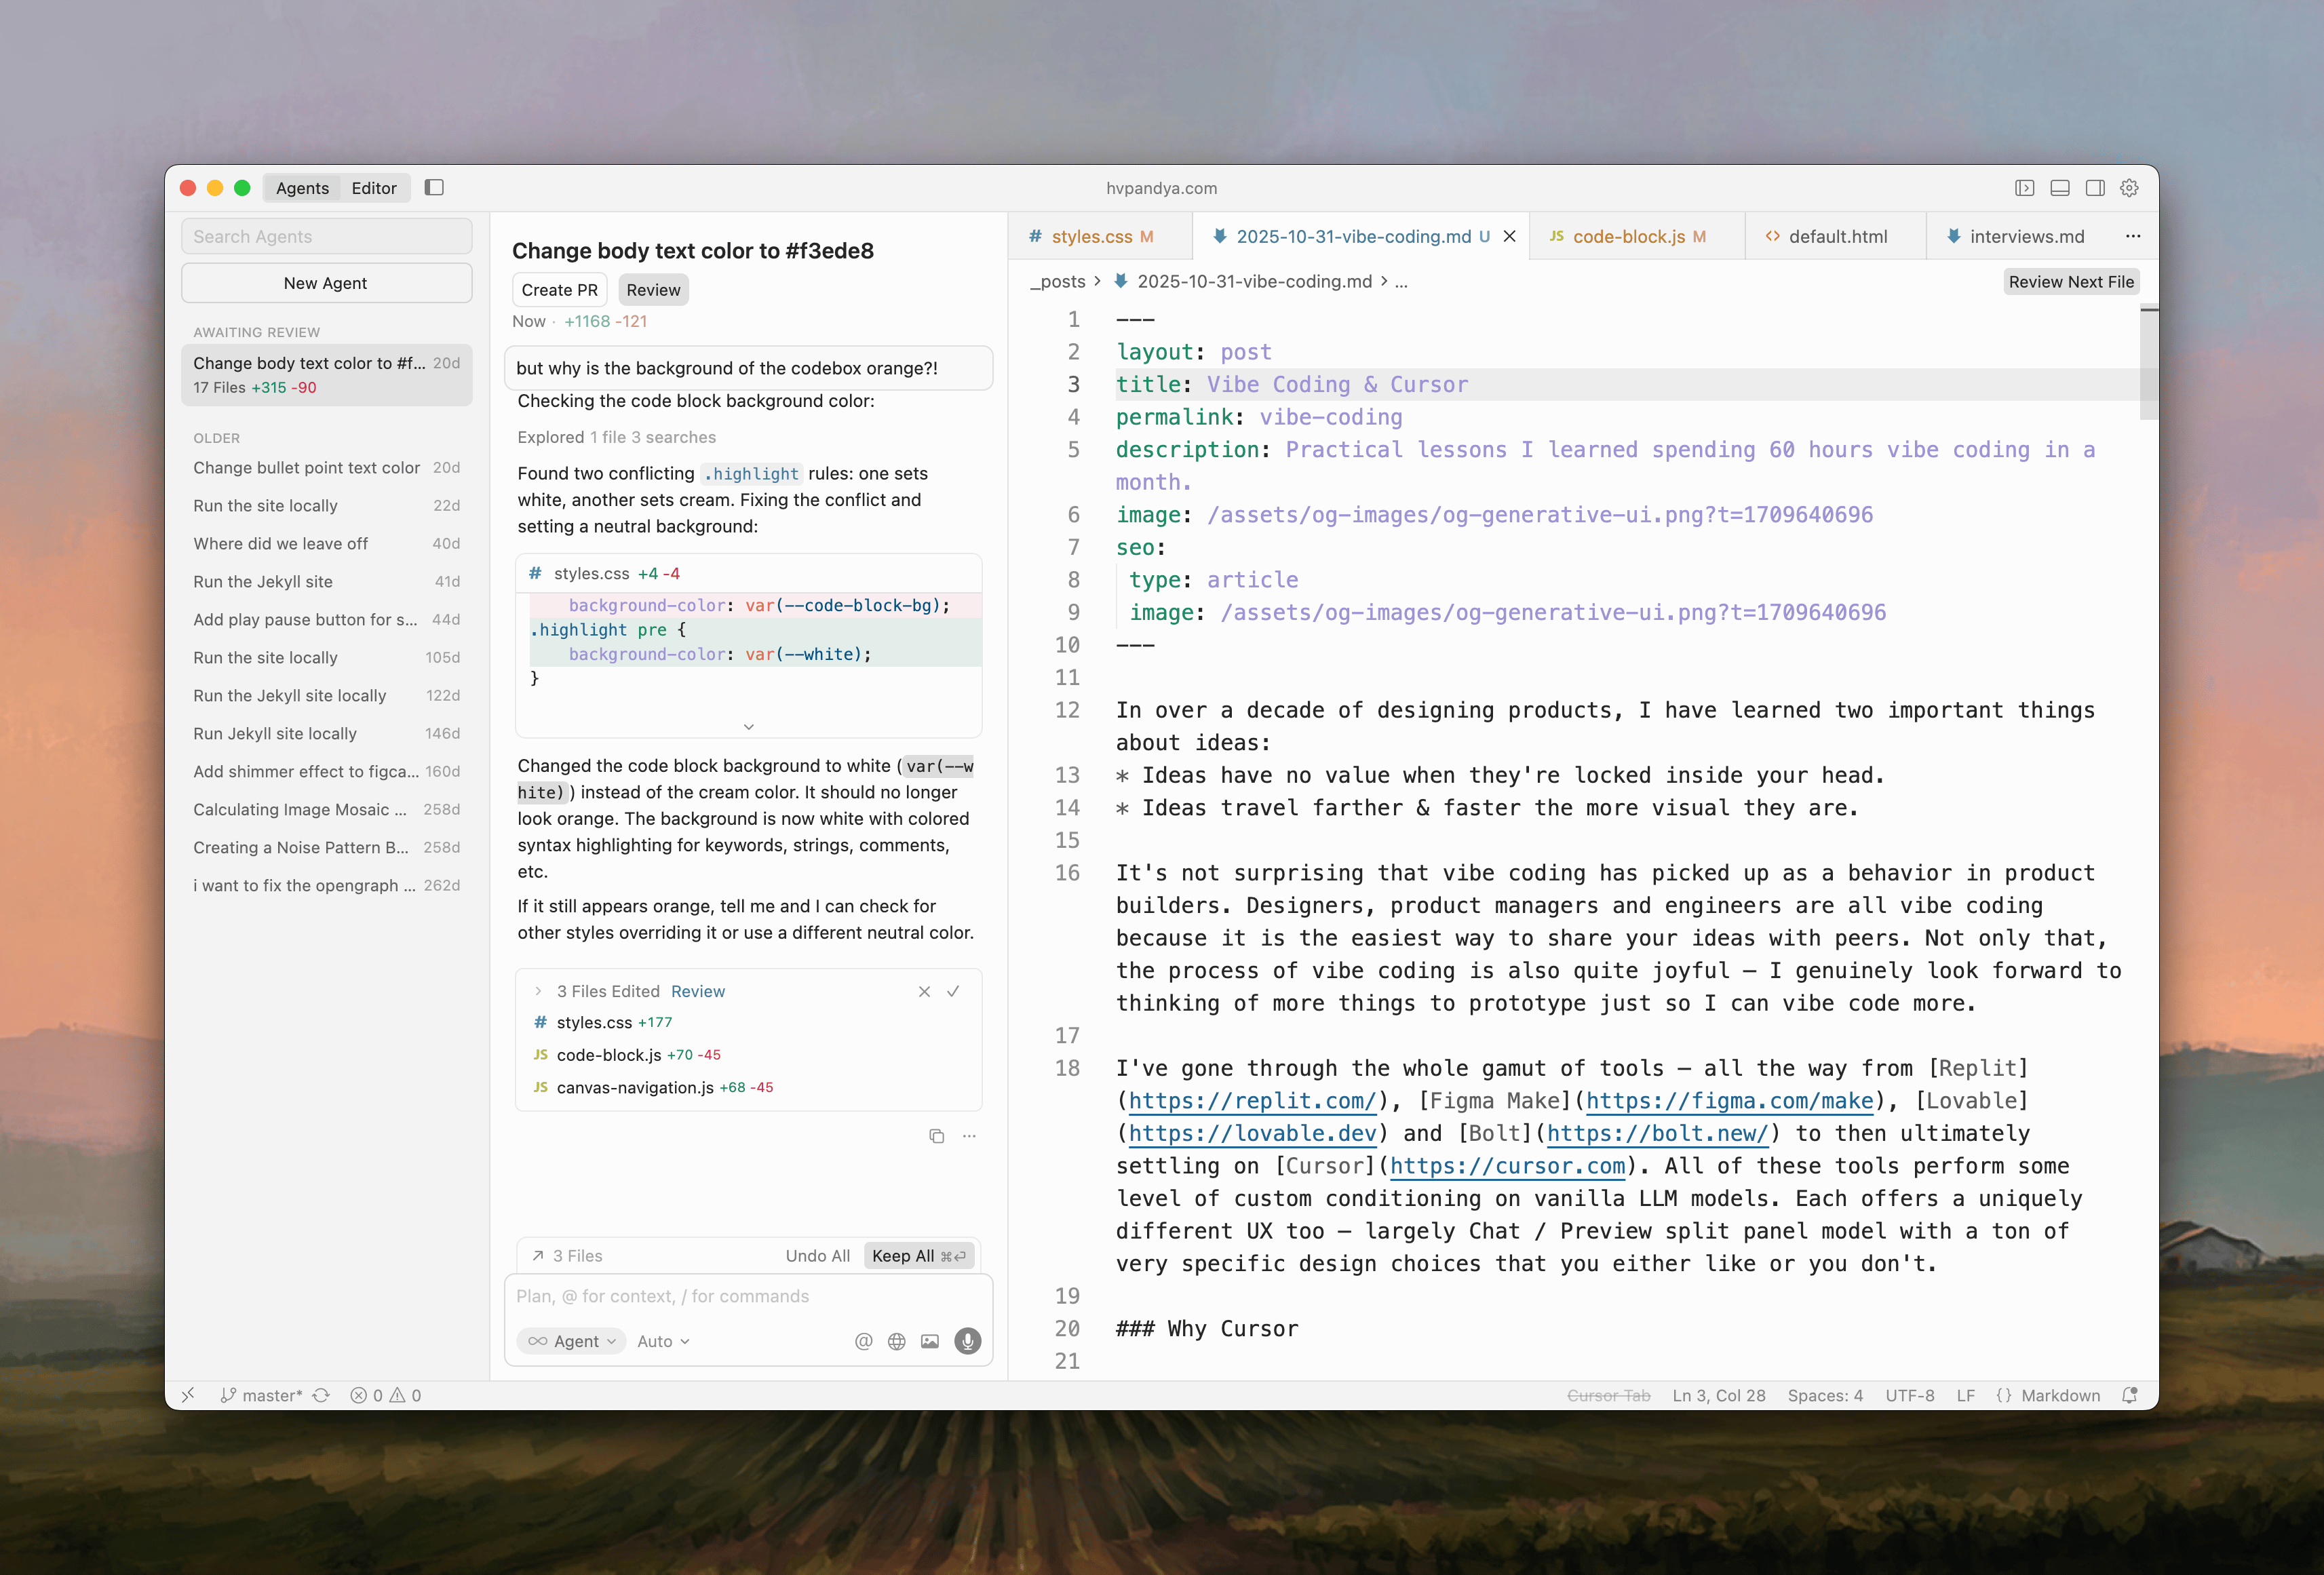Toggle the bottom panel layout icon
2324x1575 pixels.
[x=2060, y=188]
